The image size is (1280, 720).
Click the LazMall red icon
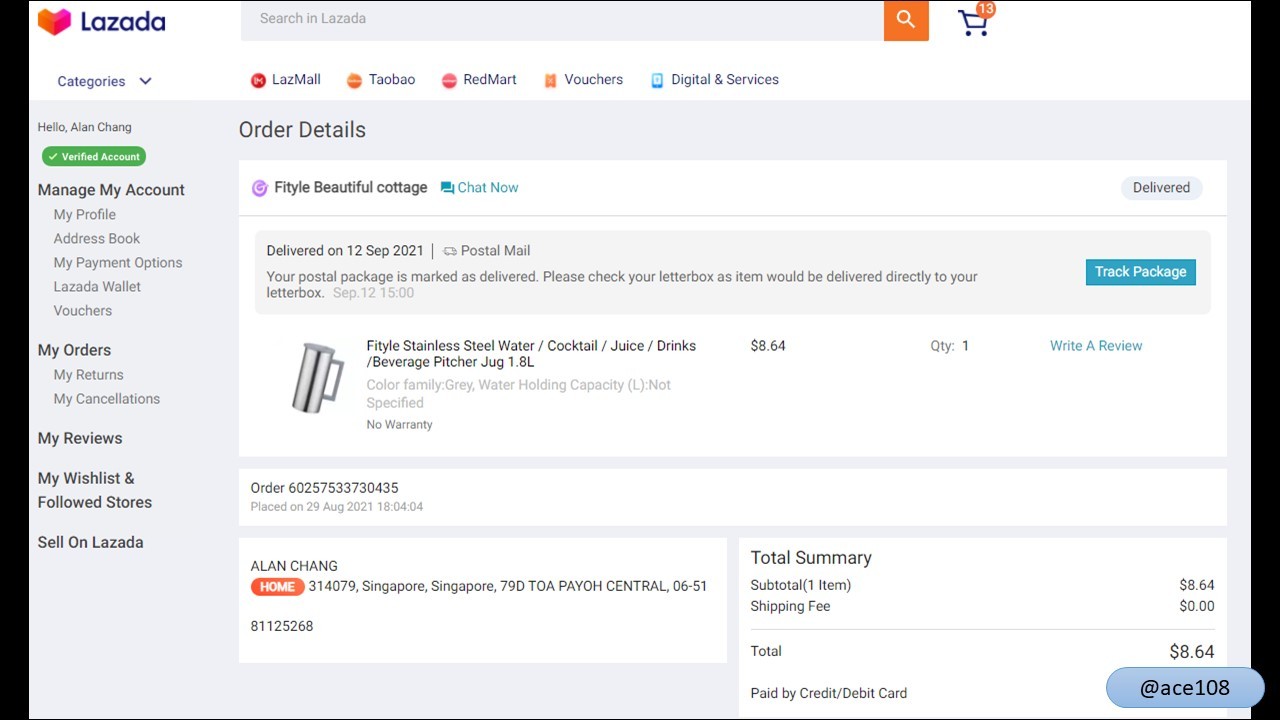pos(258,81)
